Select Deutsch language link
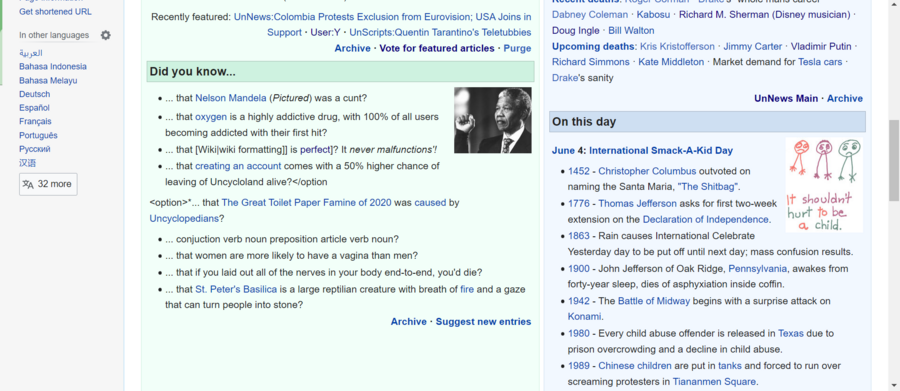 click(x=34, y=94)
